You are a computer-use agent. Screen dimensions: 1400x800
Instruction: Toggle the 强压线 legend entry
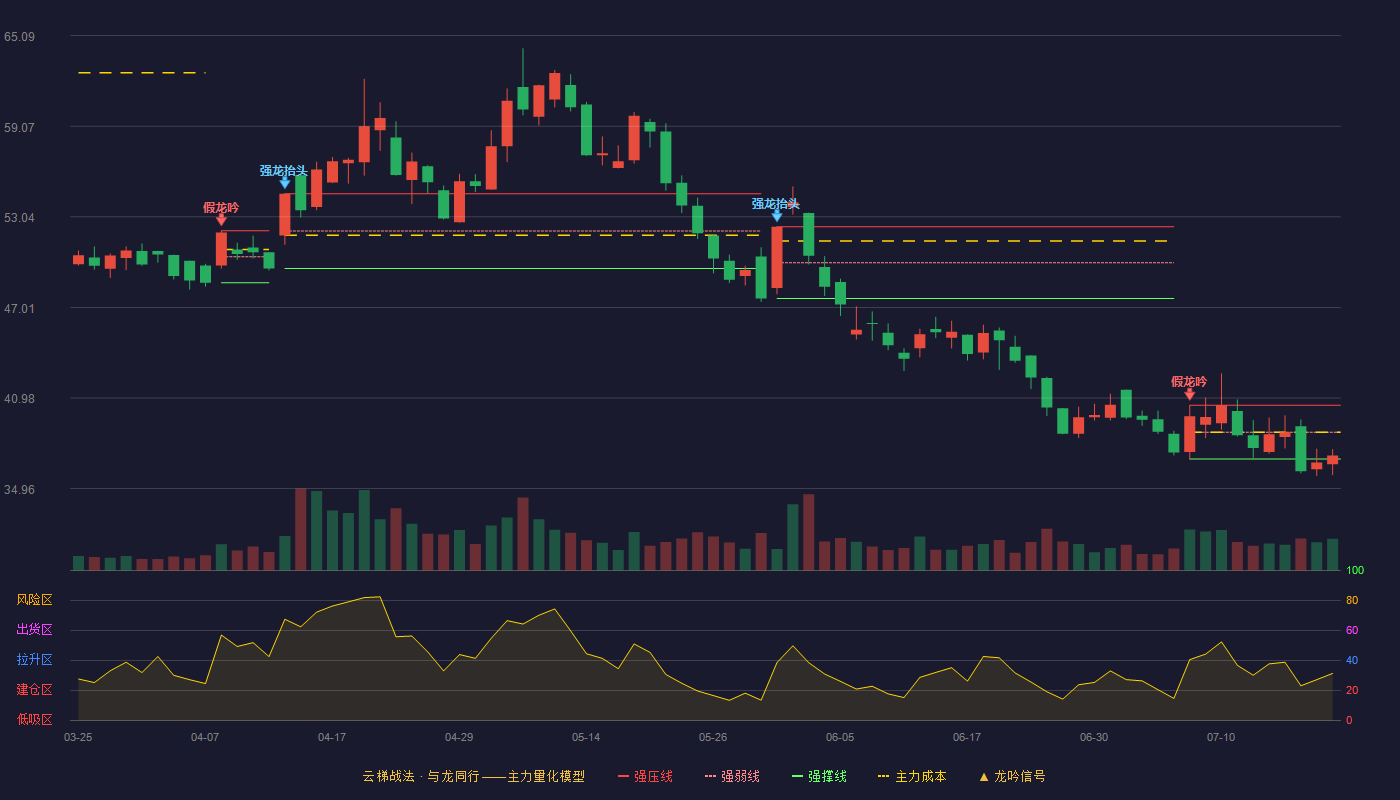pos(645,776)
